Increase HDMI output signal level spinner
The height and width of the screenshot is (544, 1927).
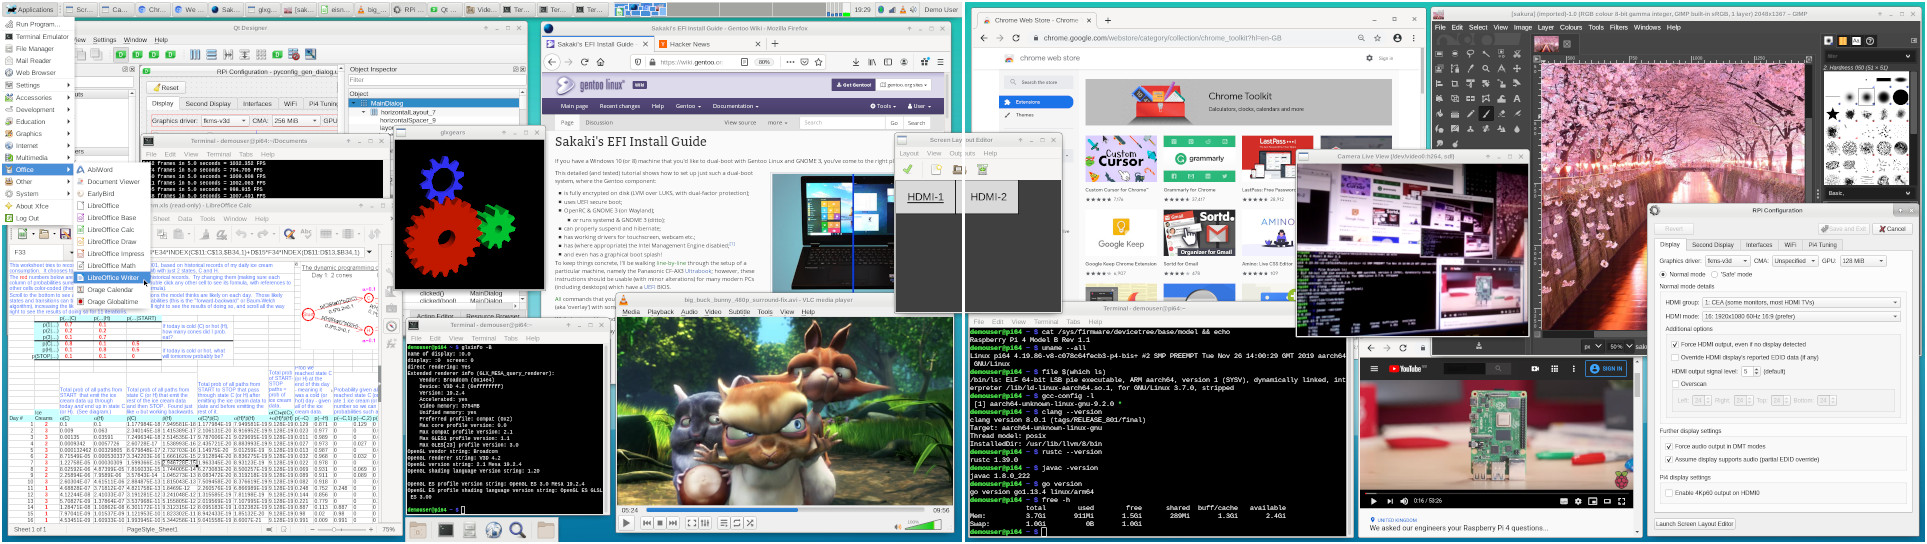(1757, 369)
